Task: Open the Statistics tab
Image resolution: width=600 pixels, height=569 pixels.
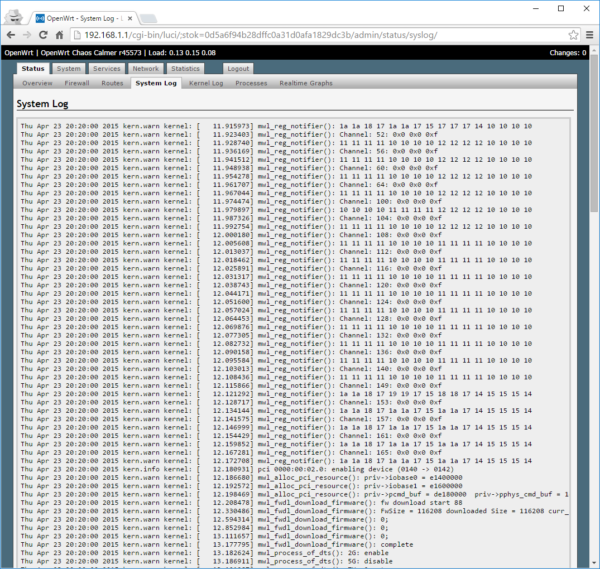Action: click(x=186, y=69)
